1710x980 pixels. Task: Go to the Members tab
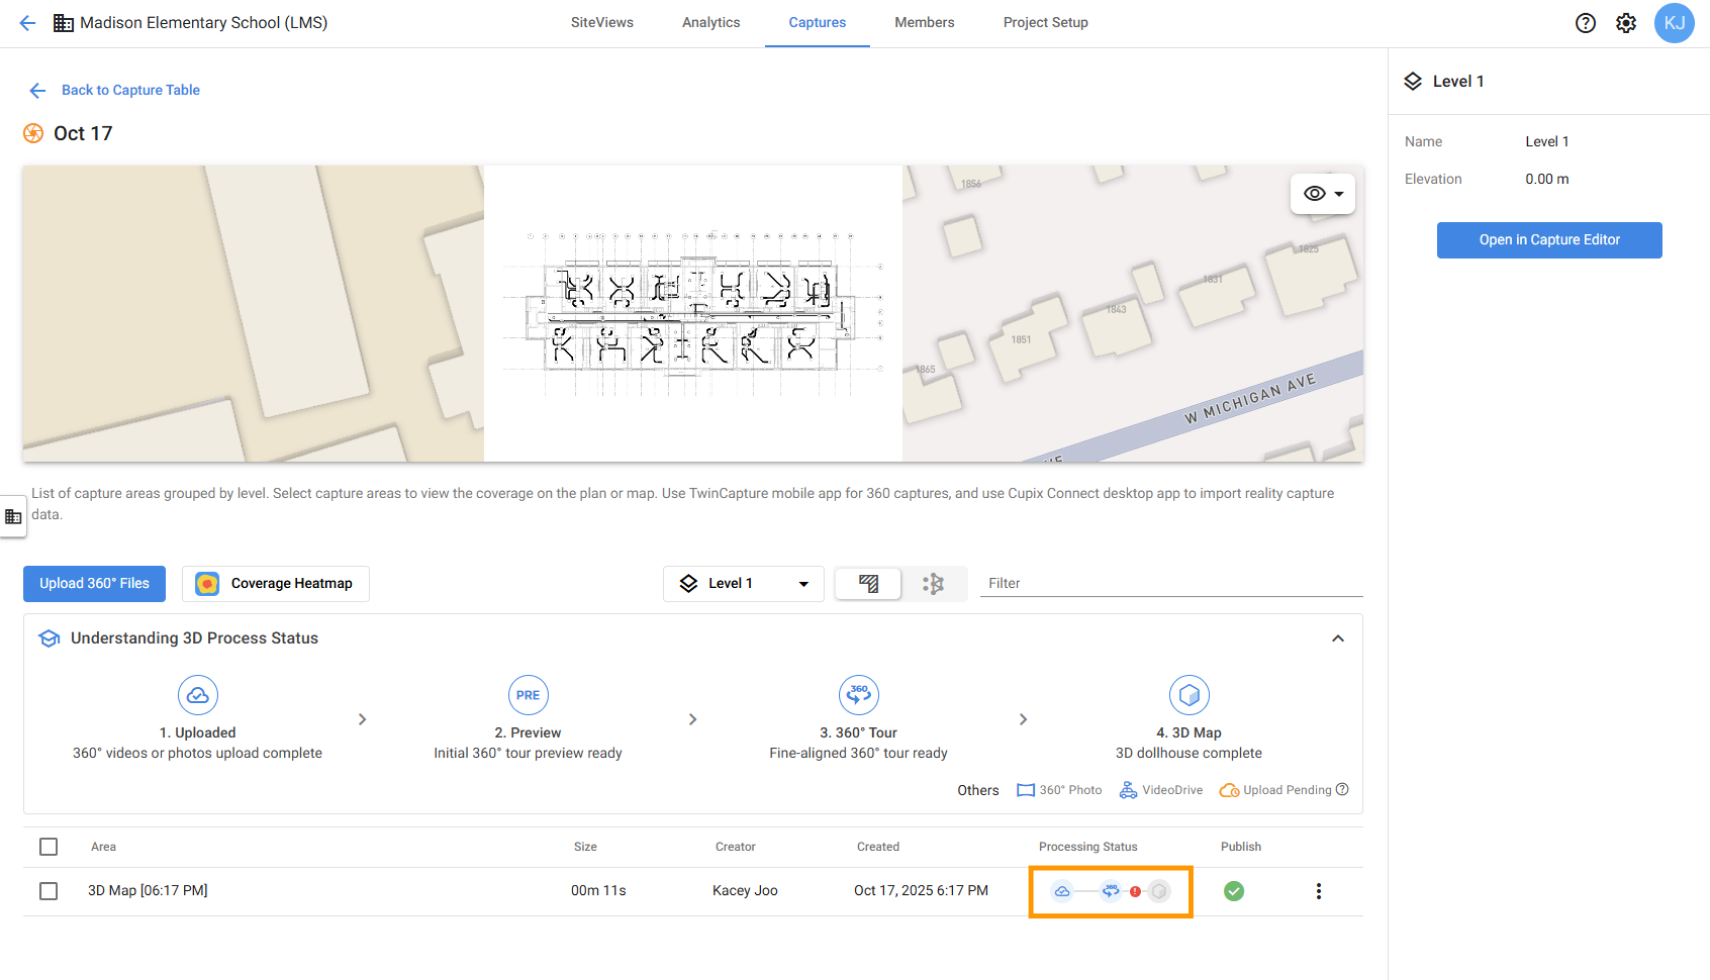[x=924, y=22]
